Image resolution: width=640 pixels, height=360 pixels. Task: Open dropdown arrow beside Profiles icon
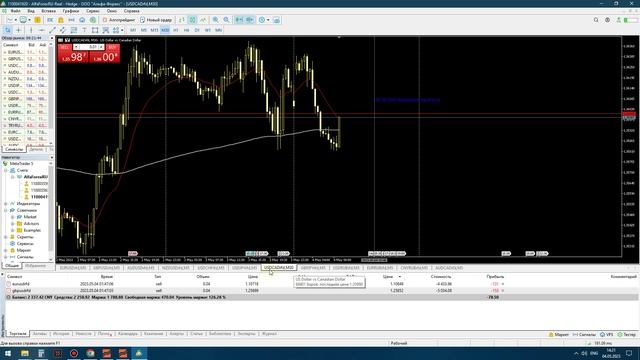pyautogui.click(x=29, y=20)
